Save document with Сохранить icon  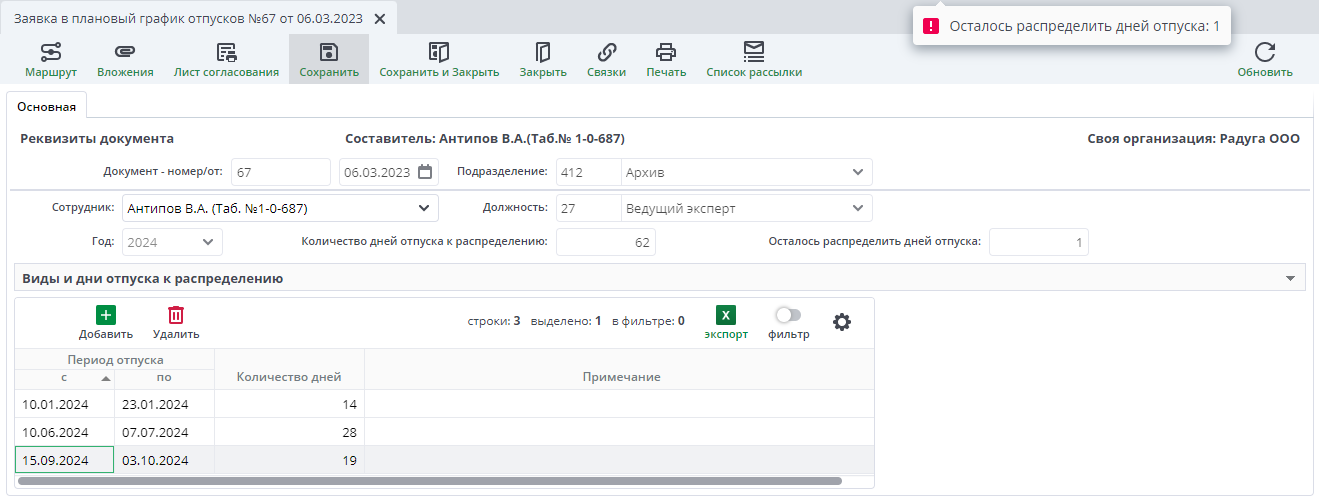point(329,59)
